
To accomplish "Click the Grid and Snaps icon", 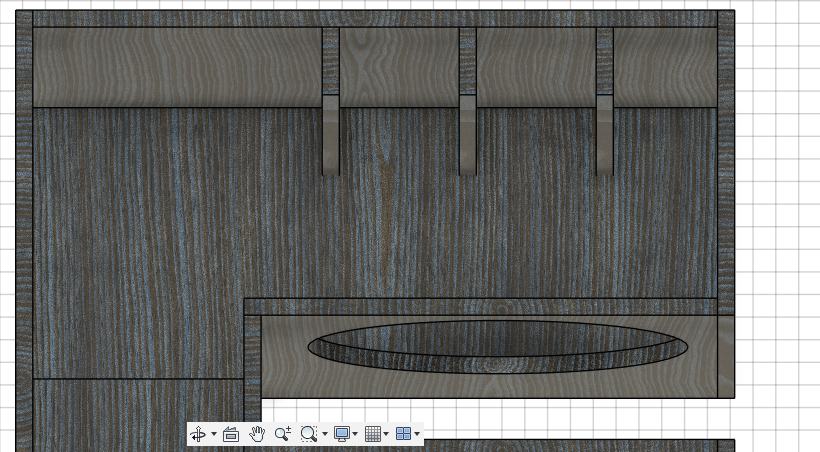I will 373,434.
